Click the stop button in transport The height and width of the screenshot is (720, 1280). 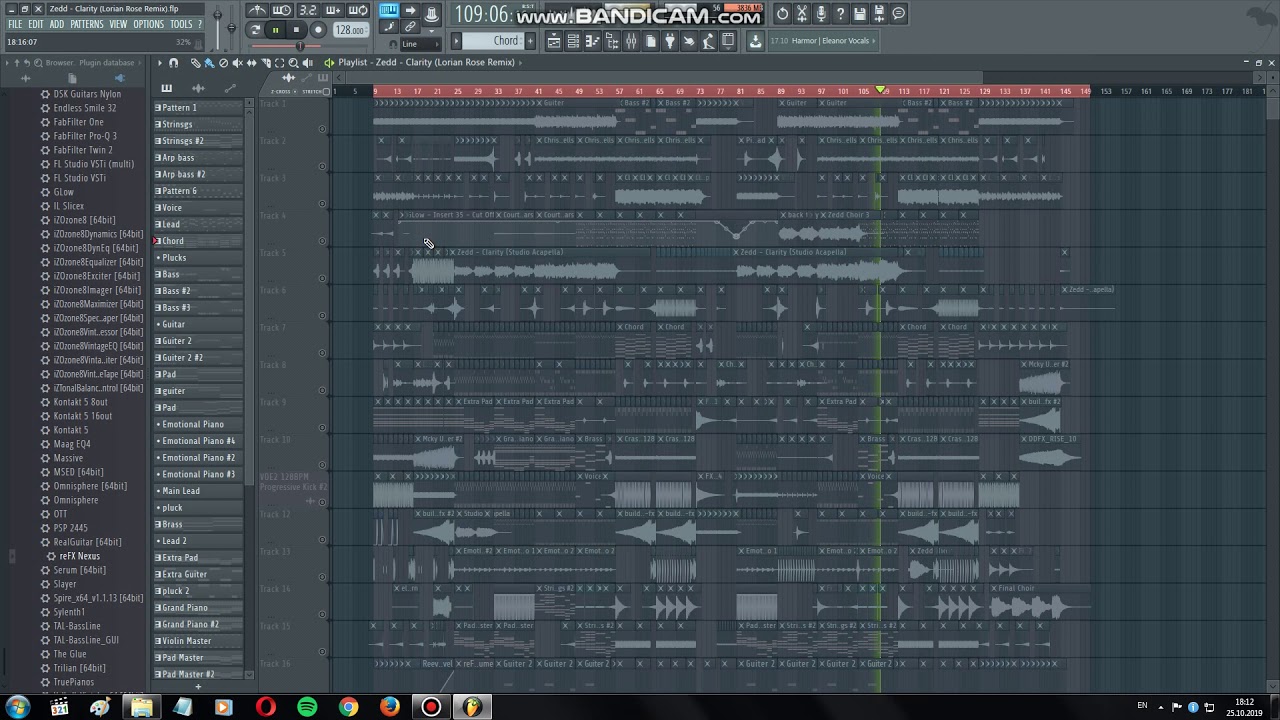tap(296, 30)
